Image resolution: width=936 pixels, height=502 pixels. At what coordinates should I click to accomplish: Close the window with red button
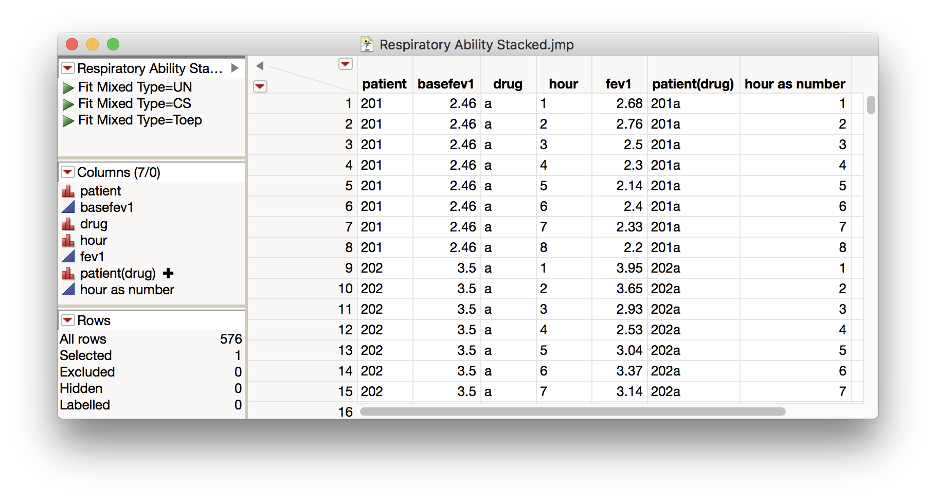coord(72,44)
